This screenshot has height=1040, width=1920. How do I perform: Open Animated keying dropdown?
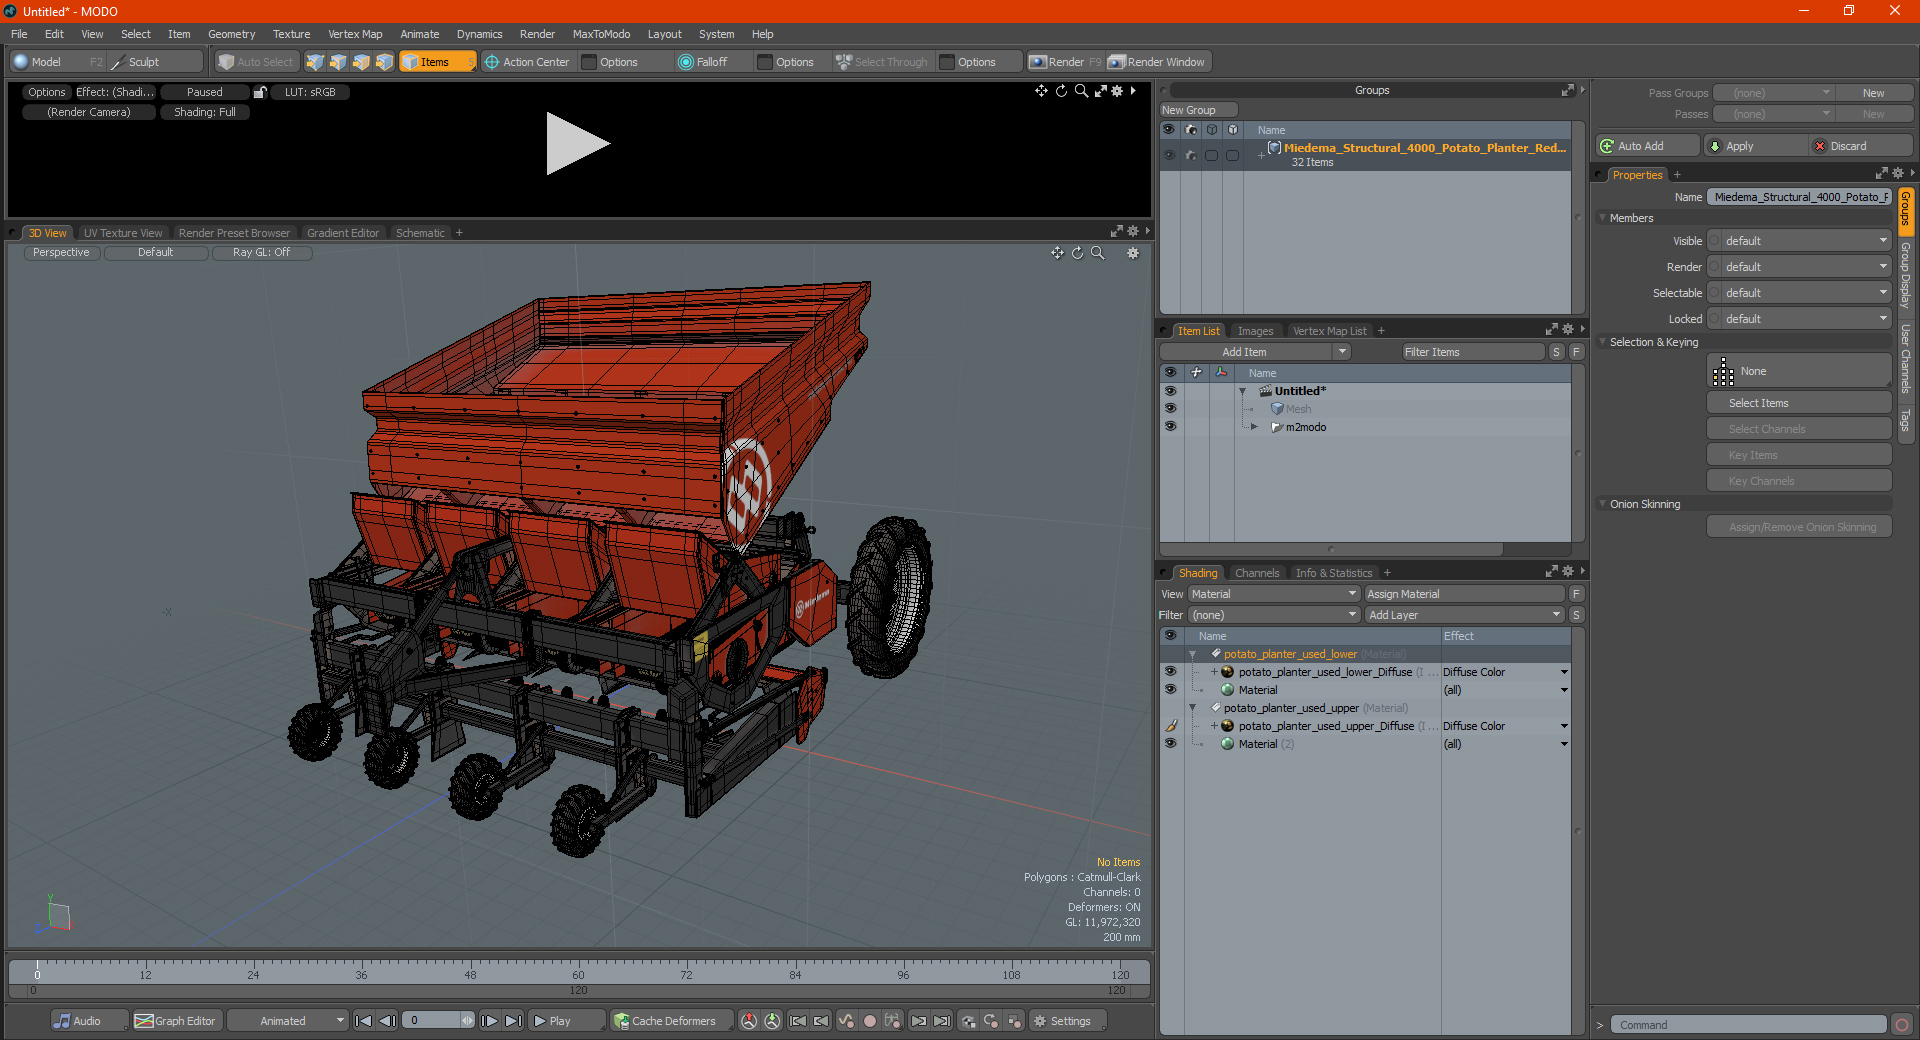point(287,1021)
